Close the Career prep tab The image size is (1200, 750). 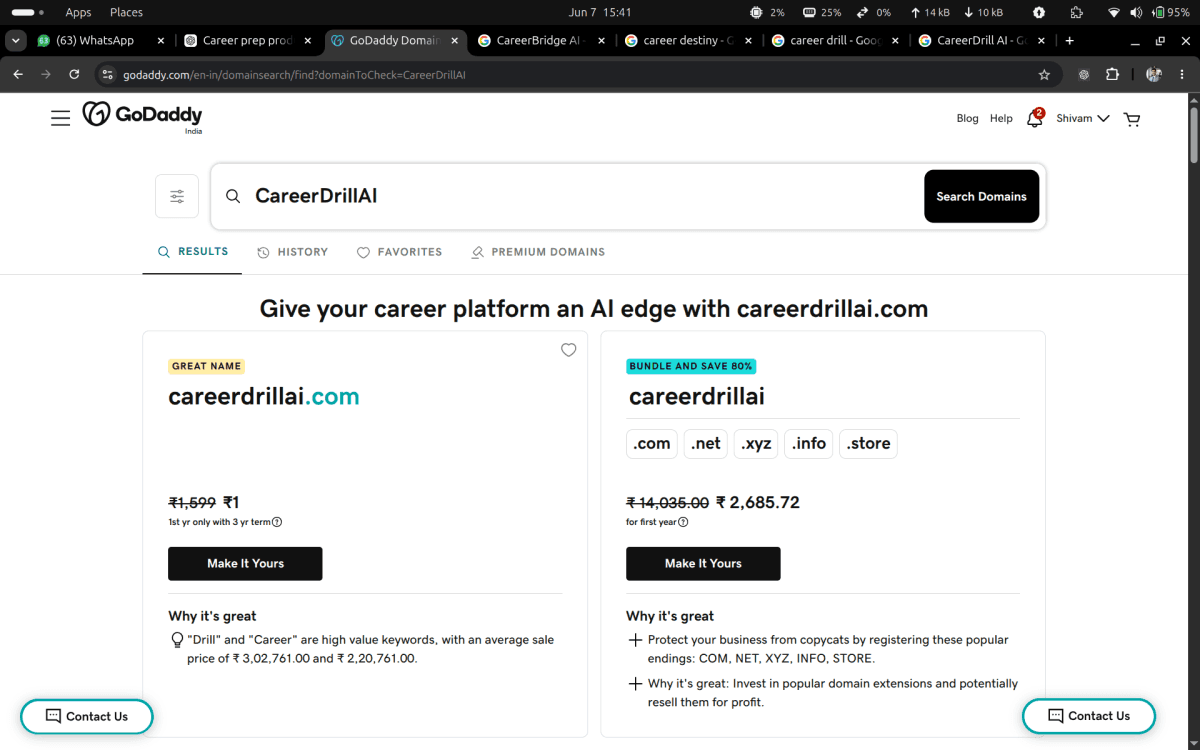[x=307, y=41]
